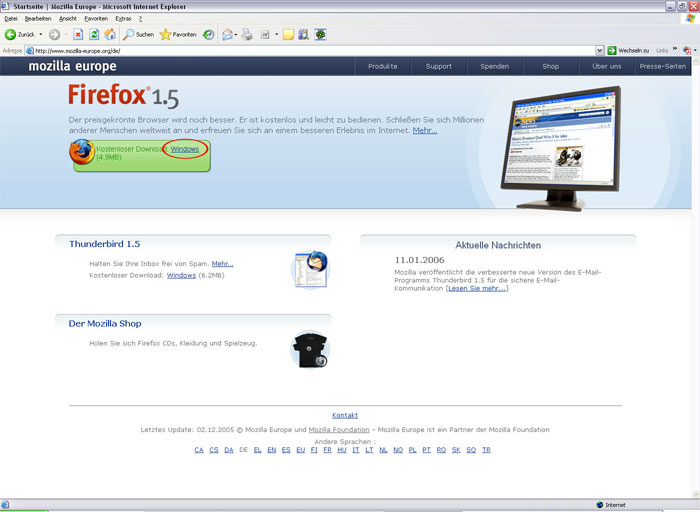Go to the Produkte navigation tab

(383, 66)
